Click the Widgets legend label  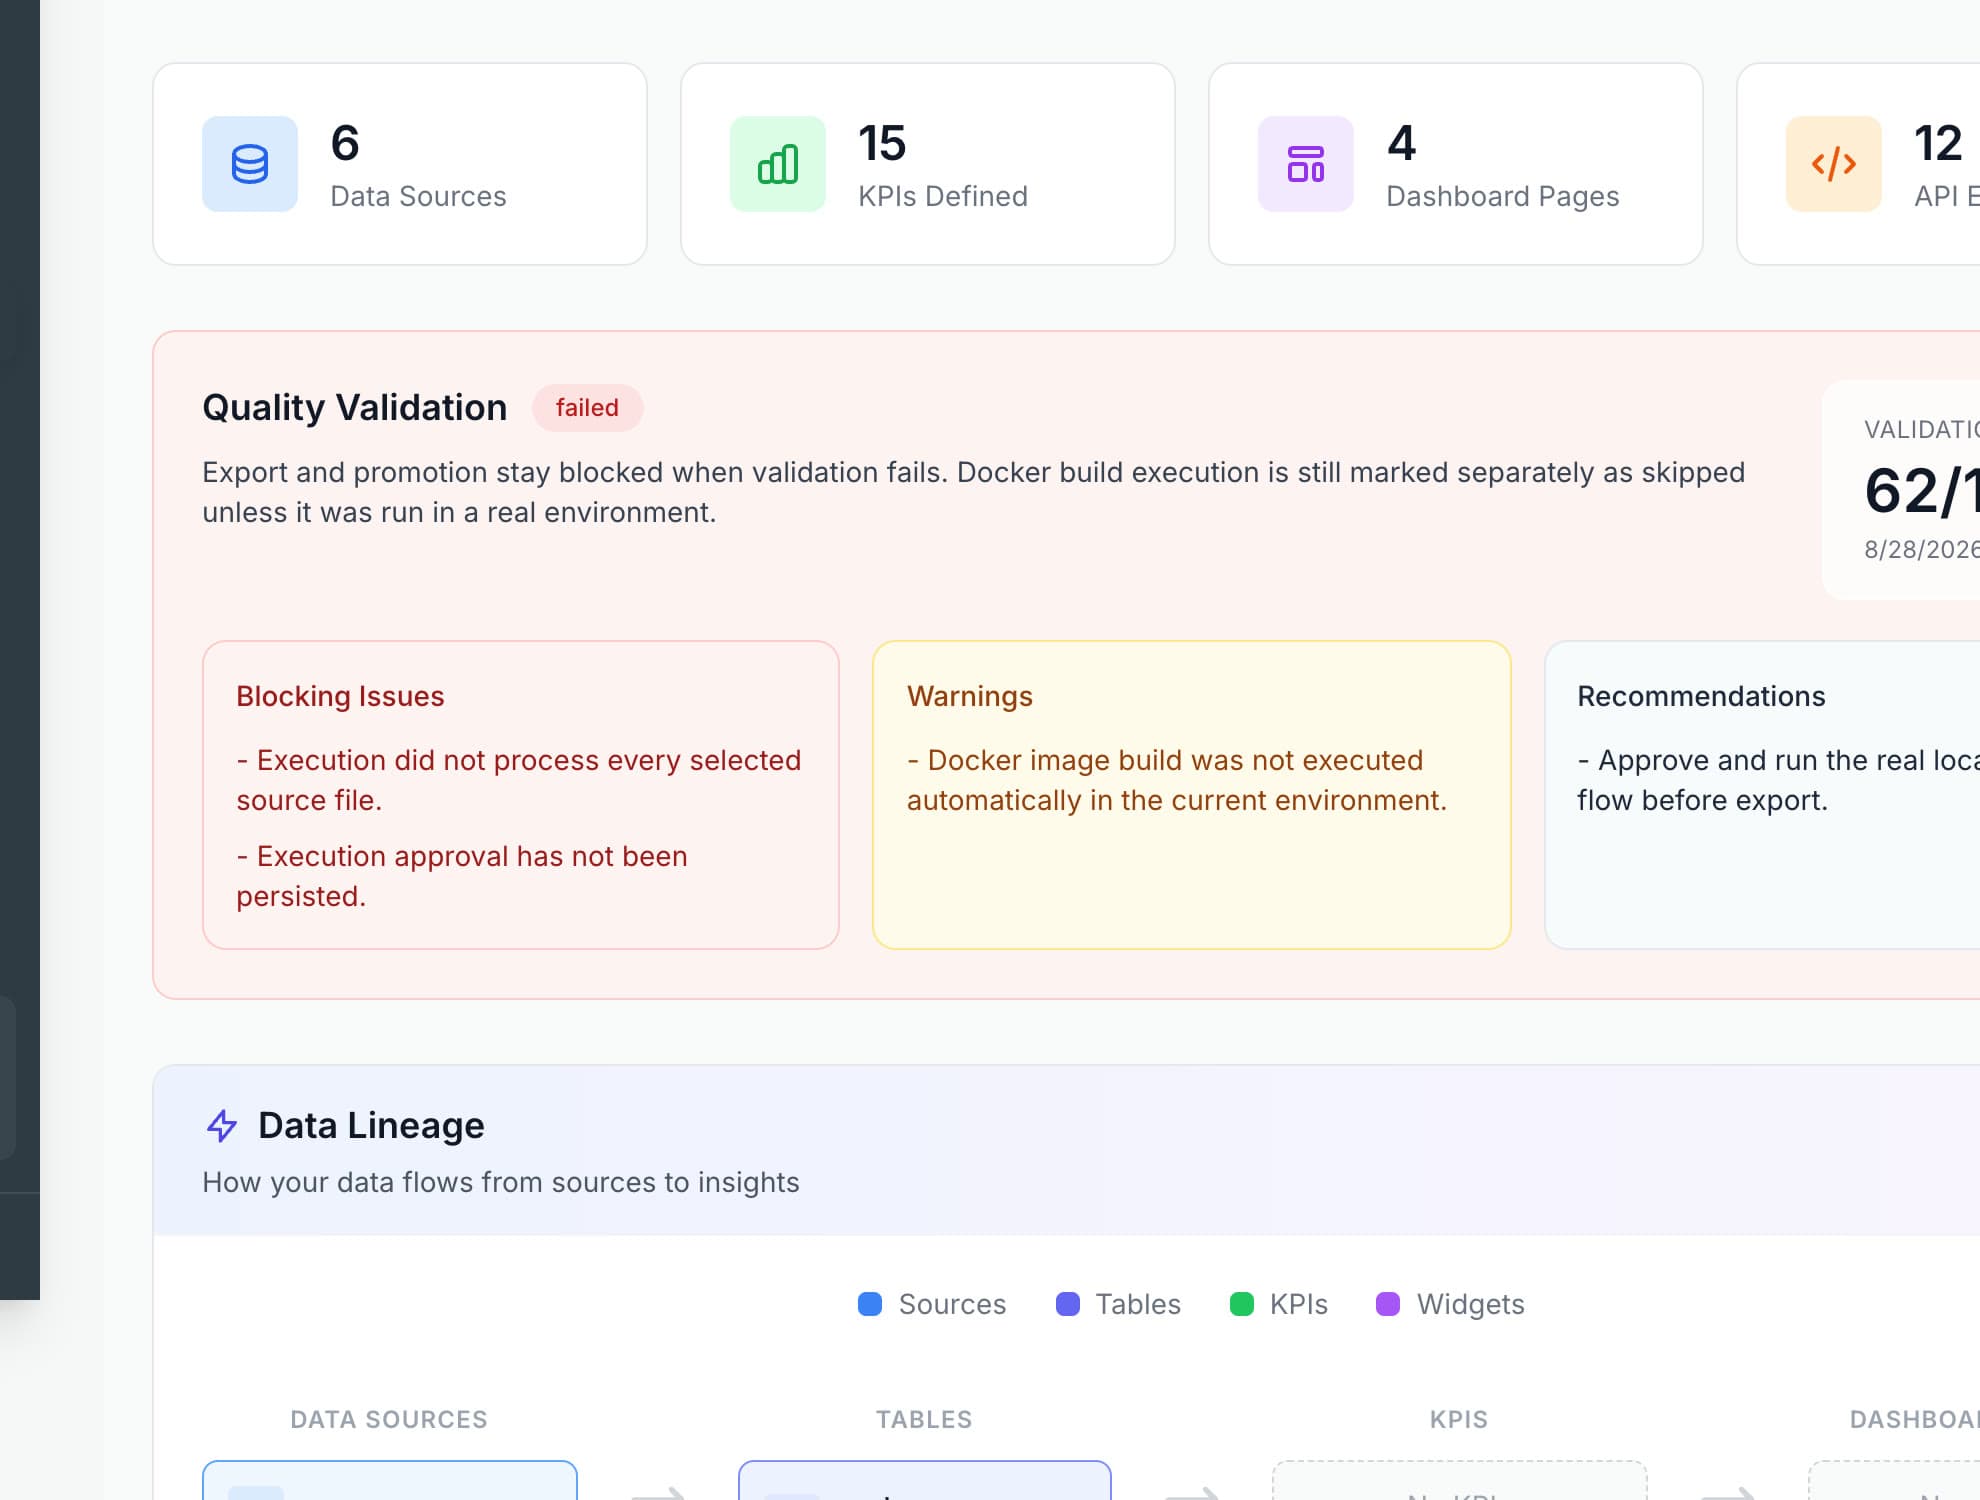pos(1471,1304)
